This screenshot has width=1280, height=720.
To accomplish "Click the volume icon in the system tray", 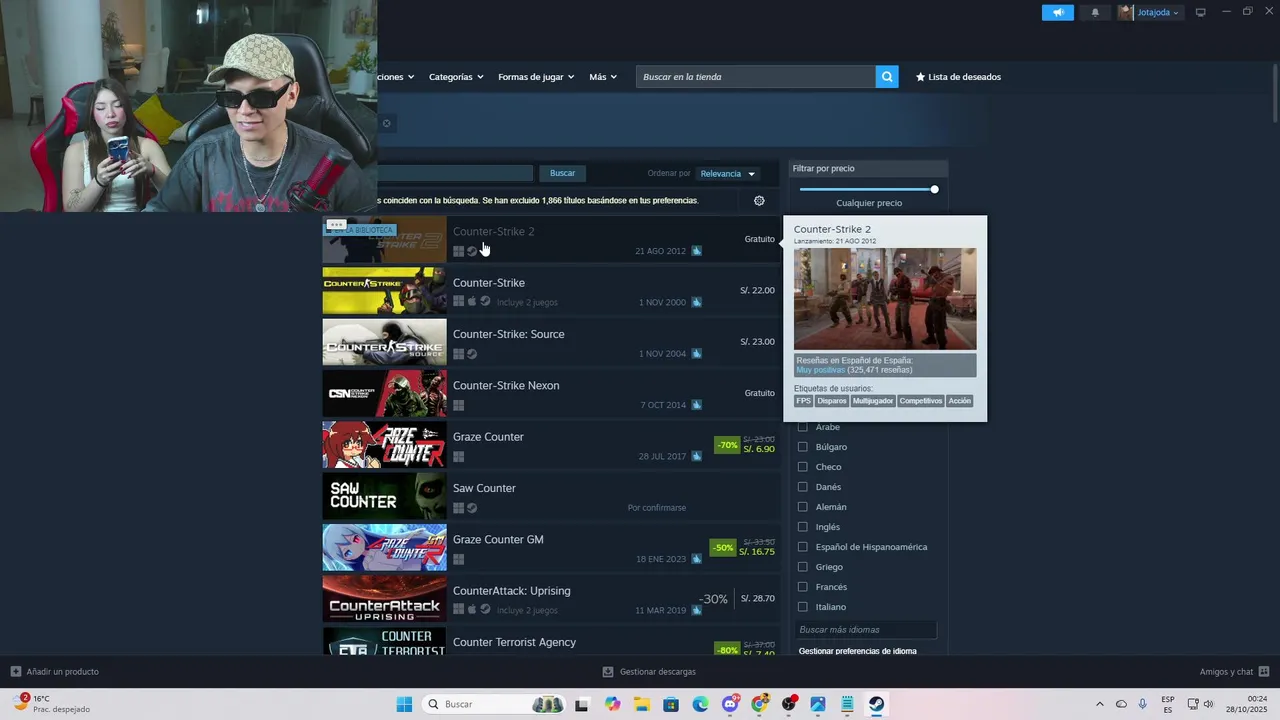I will click(1208, 704).
